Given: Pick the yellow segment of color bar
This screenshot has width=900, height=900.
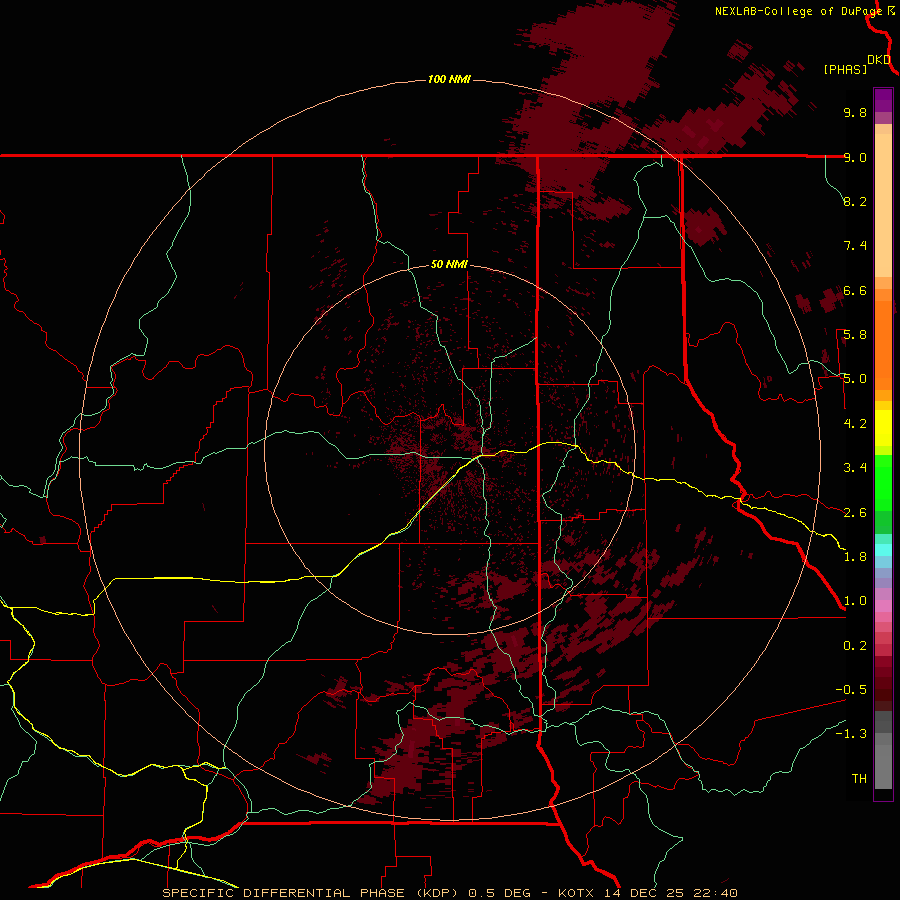Looking at the screenshot, I should [883, 428].
